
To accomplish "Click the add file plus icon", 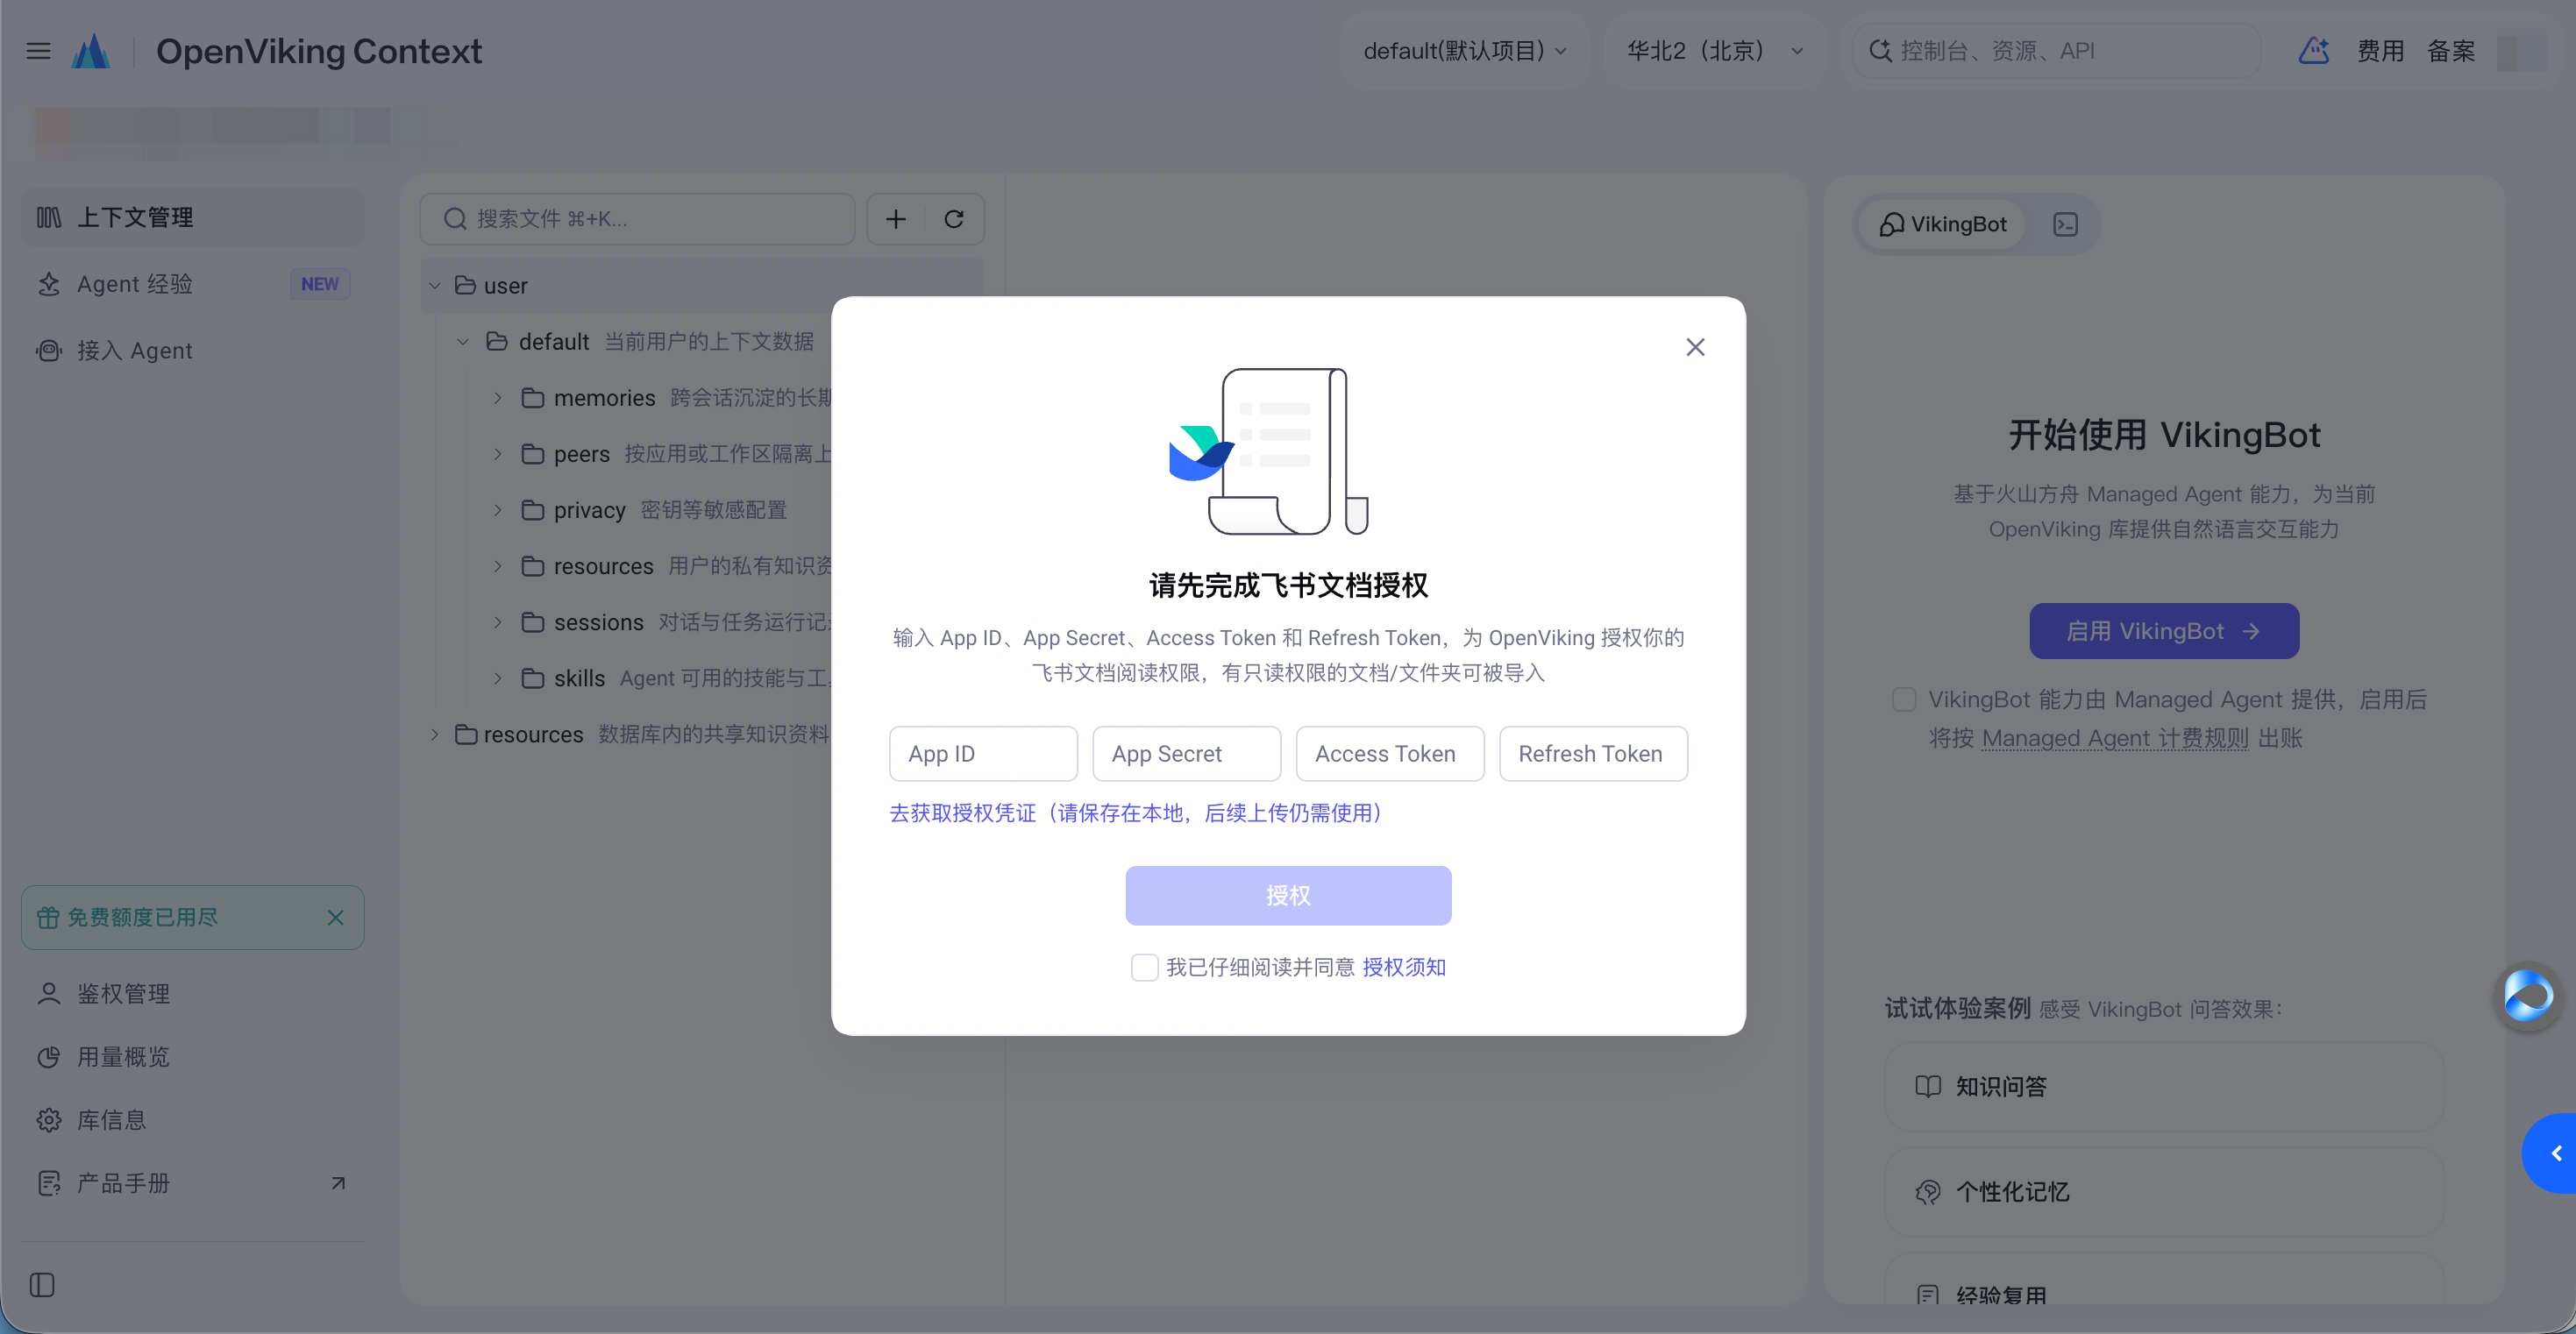I will click(896, 219).
